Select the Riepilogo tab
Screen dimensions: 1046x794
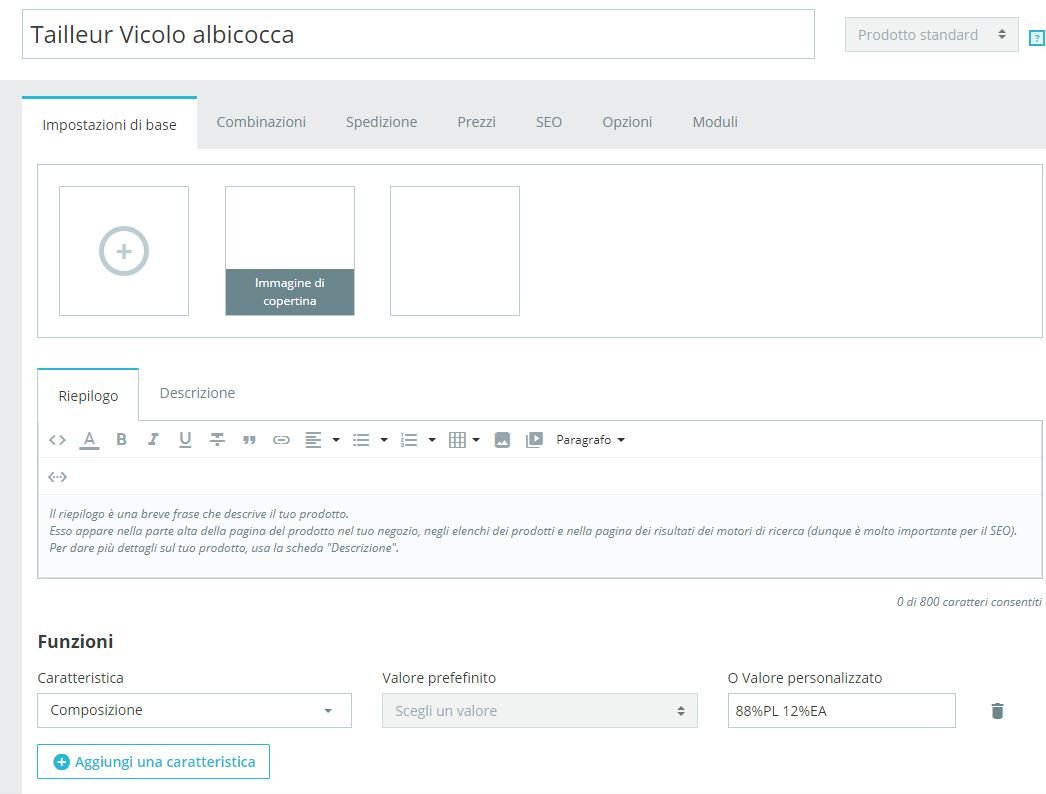point(88,395)
